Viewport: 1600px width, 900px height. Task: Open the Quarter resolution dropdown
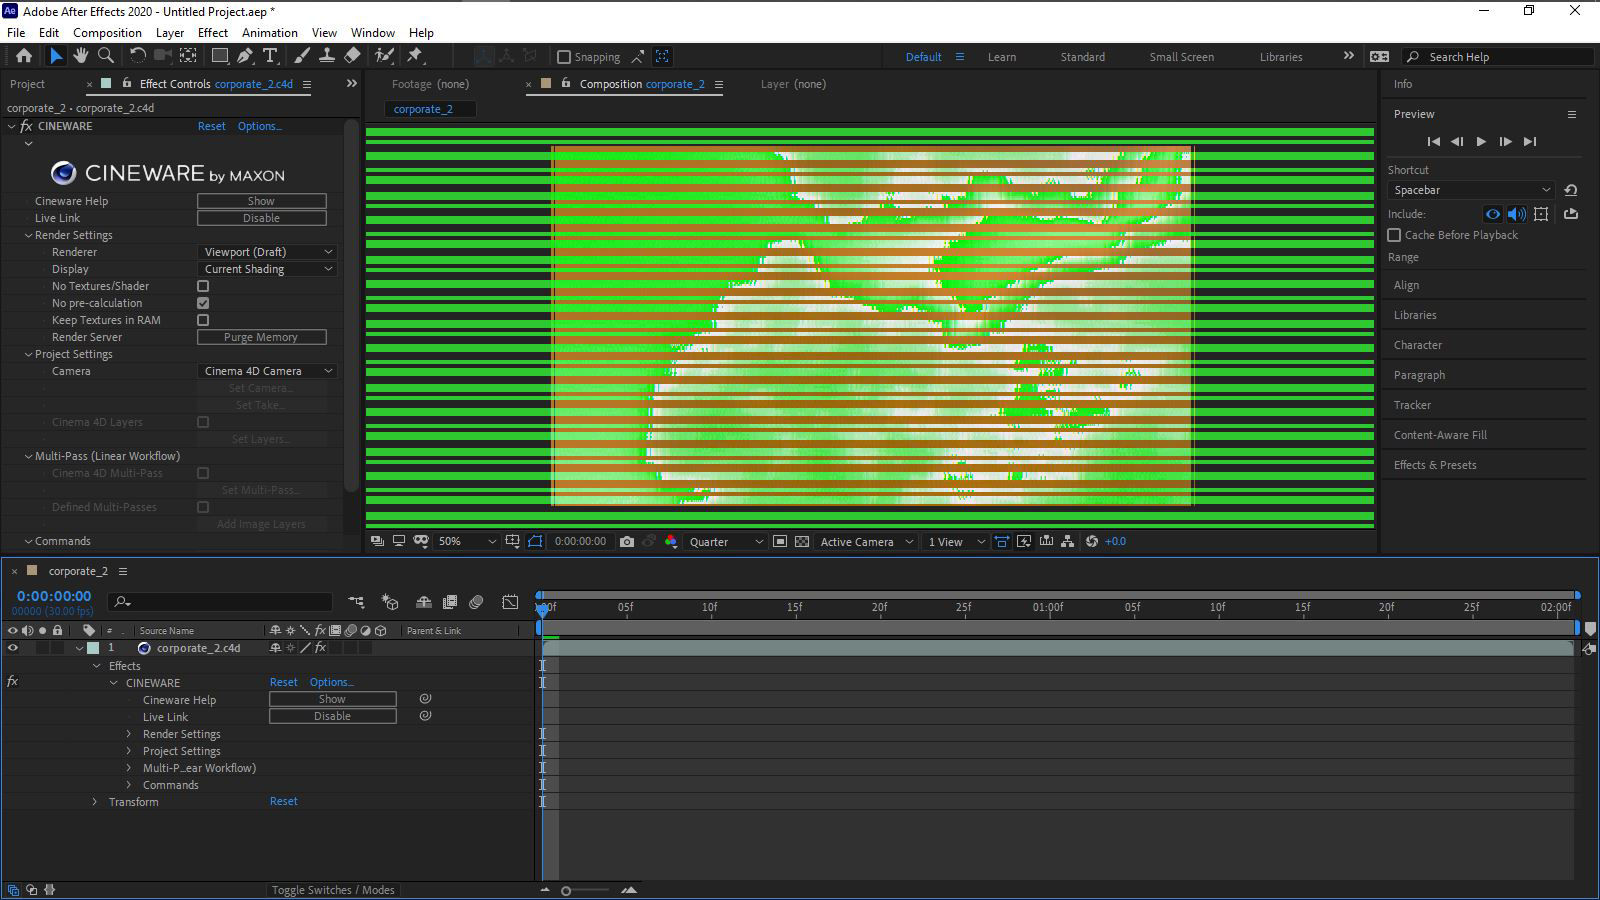pyautogui.click(x=726, y=541)
